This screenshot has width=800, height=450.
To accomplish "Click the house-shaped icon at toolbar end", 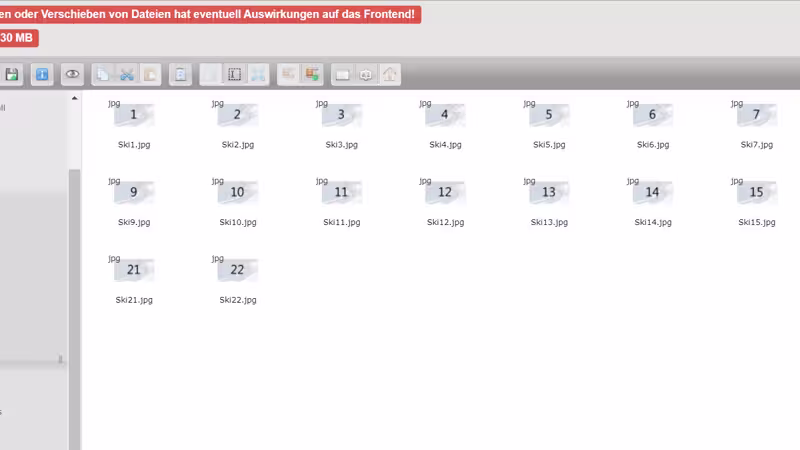I will pyautogui.click(x=390, y=74).
